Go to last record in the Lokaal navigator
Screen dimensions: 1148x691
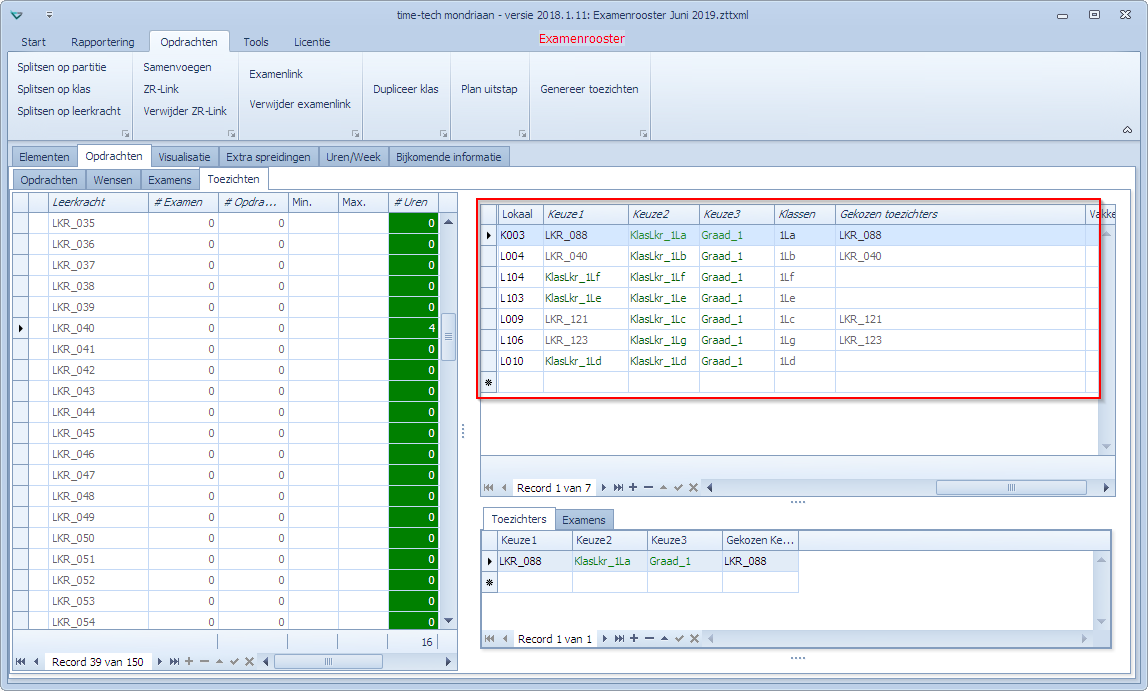(x=619, y=488)
